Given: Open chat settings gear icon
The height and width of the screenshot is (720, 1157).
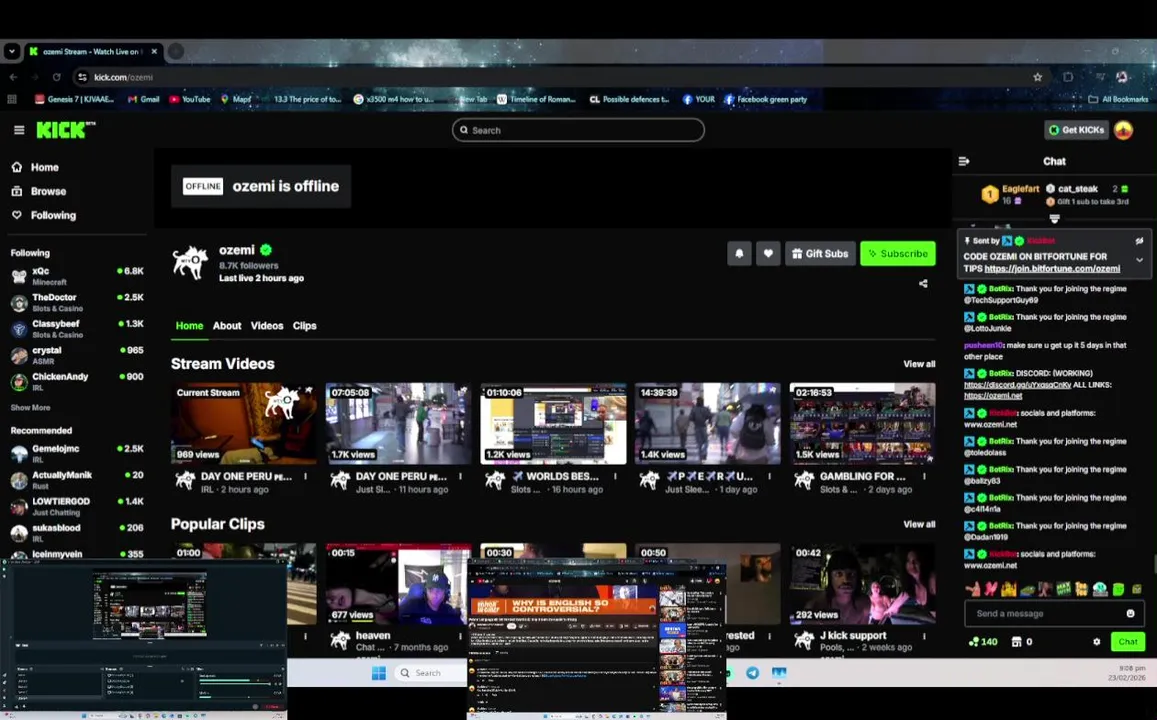Looking at the screenshot, I should tap(1096, 642).
